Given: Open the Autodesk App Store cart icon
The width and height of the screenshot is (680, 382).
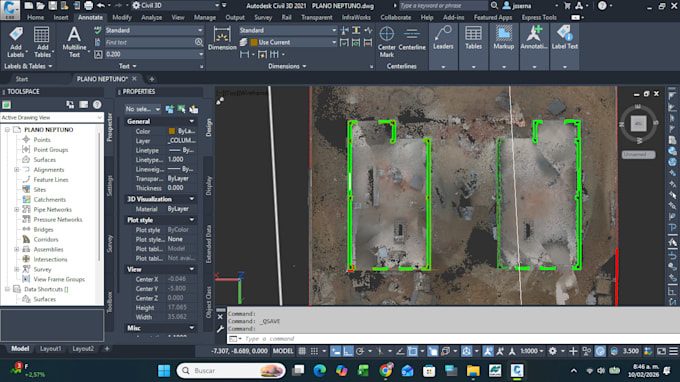Looking at the screenshot, I should (x=567, y=6).
